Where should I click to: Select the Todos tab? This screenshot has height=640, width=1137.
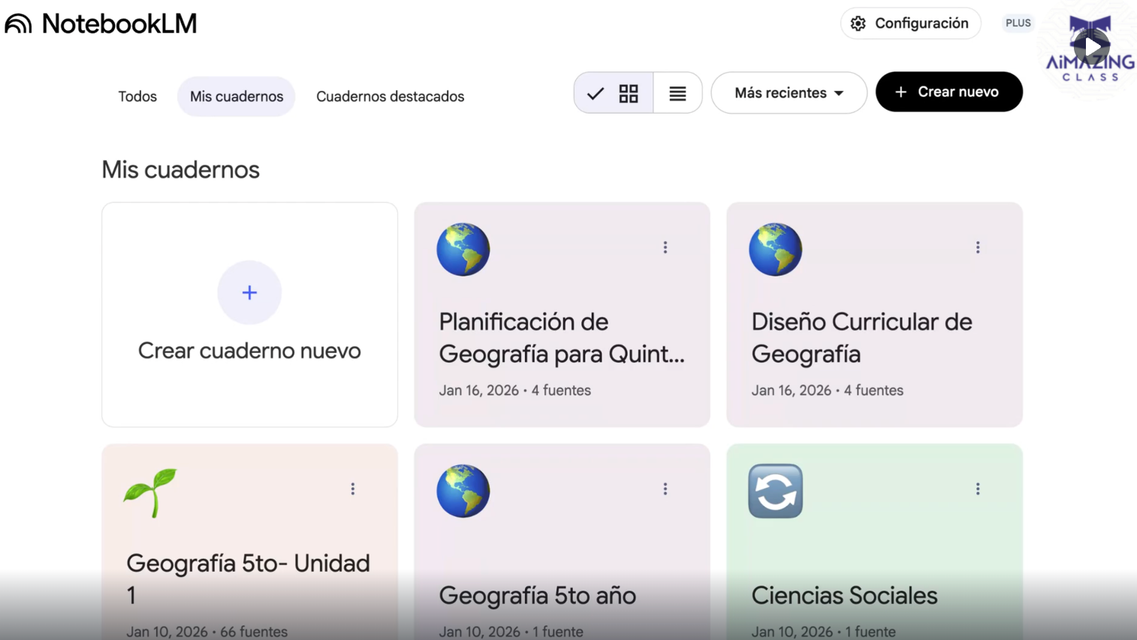(x=137, y=97)
